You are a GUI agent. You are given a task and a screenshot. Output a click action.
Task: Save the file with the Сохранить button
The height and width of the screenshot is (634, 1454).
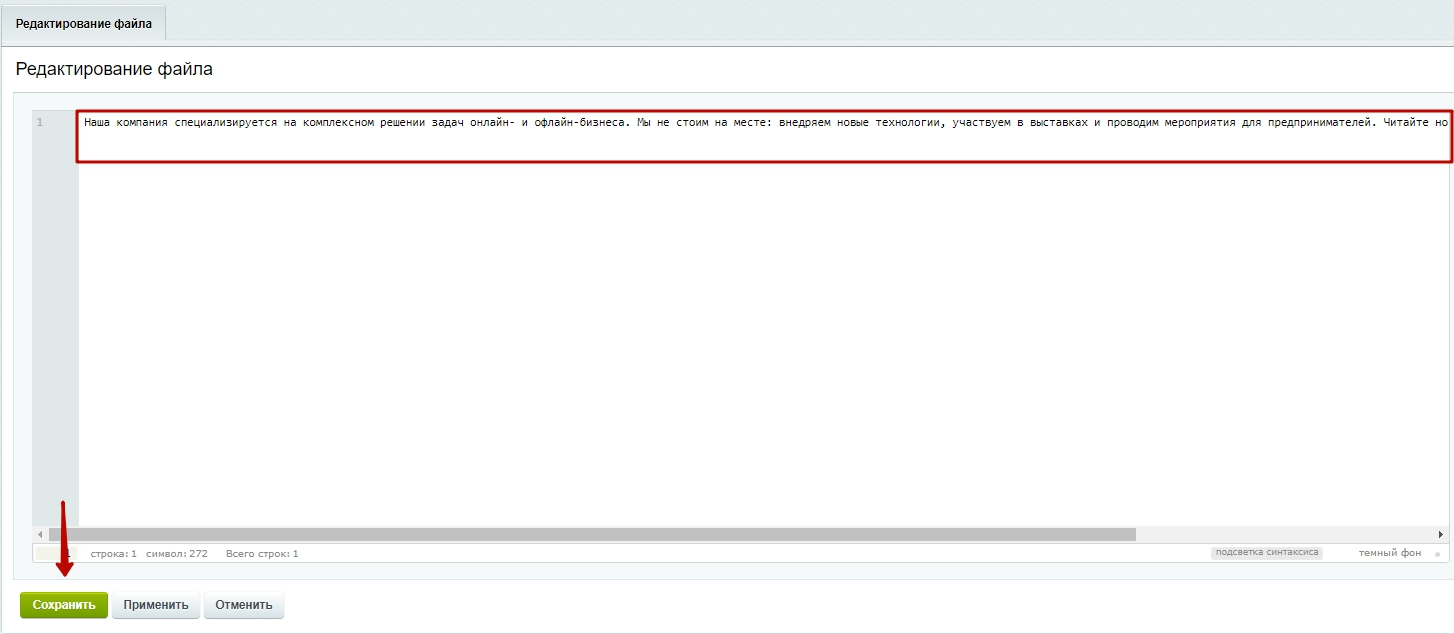tap(64, 605)
